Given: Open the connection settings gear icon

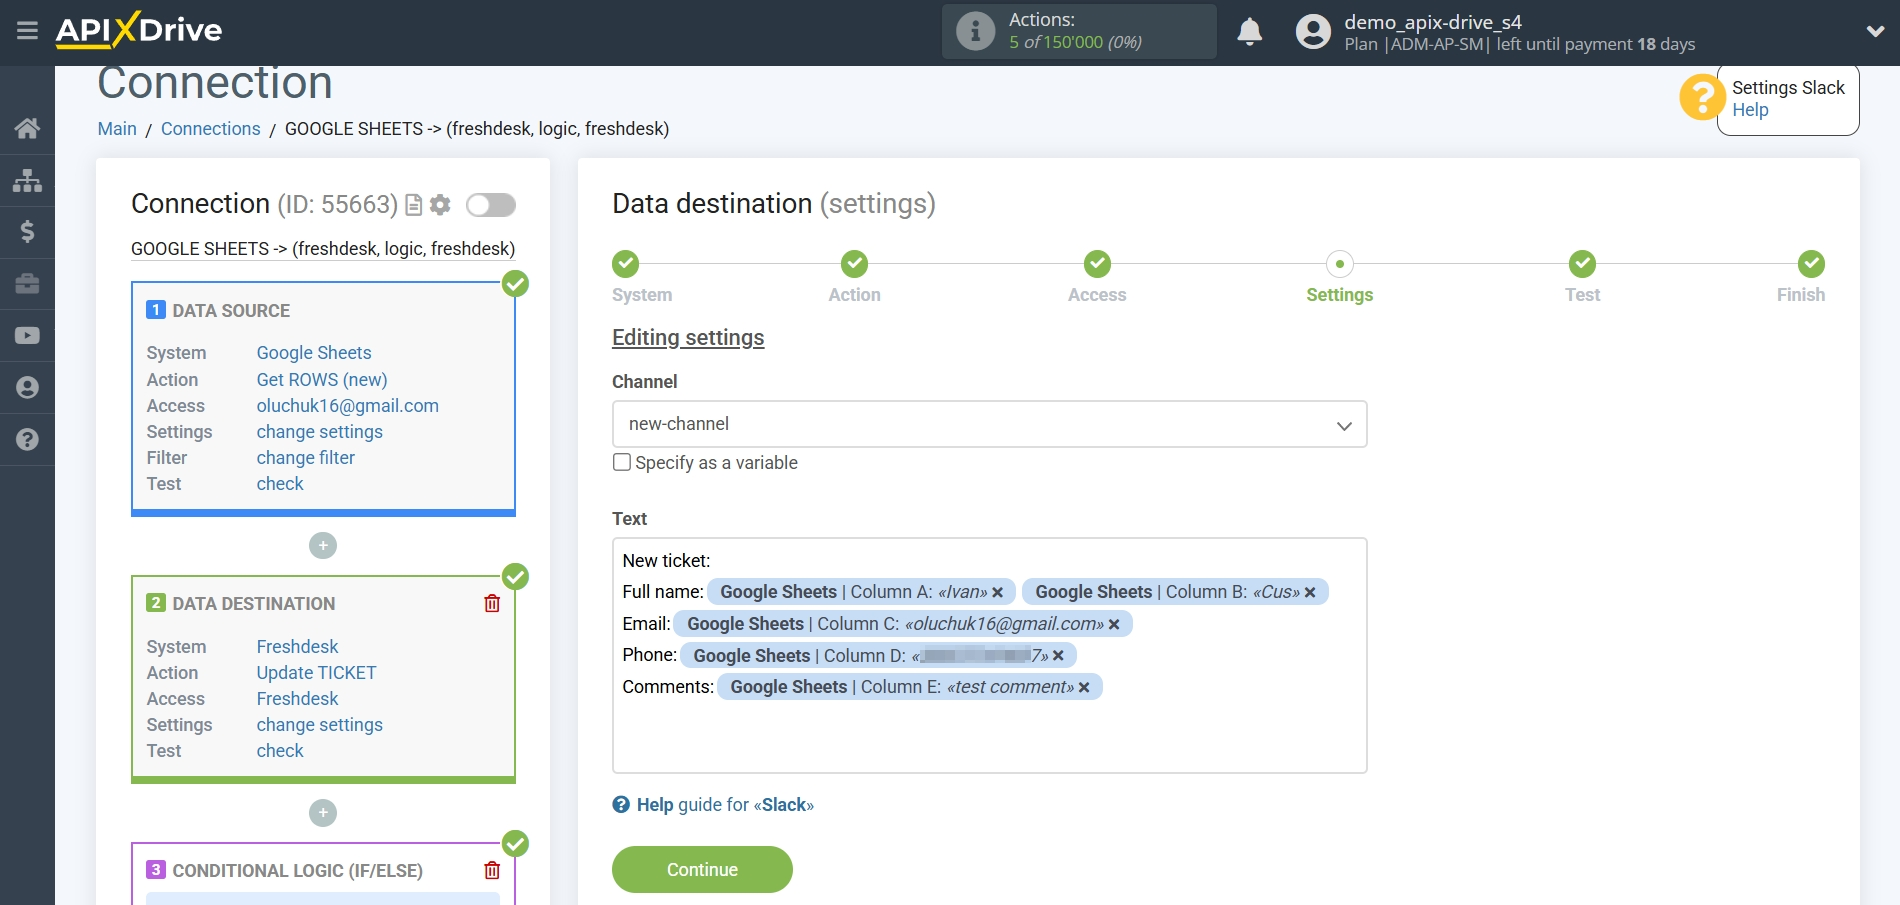Looking at the screenshot, I should pos(440,205).
